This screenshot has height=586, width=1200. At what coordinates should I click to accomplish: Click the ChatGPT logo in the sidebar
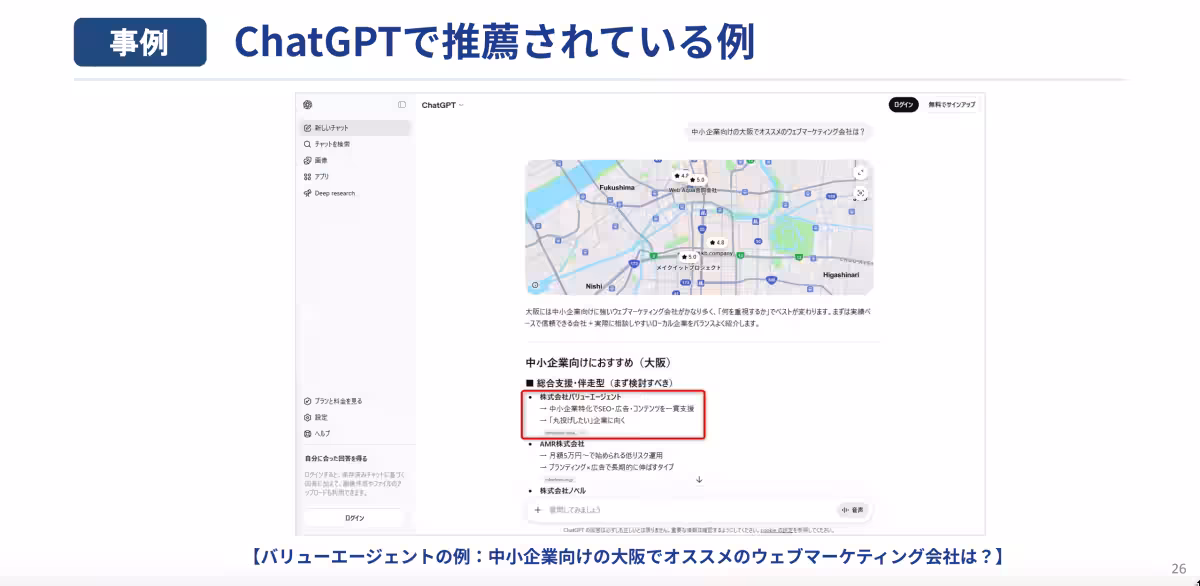click(x=308, y=105)
